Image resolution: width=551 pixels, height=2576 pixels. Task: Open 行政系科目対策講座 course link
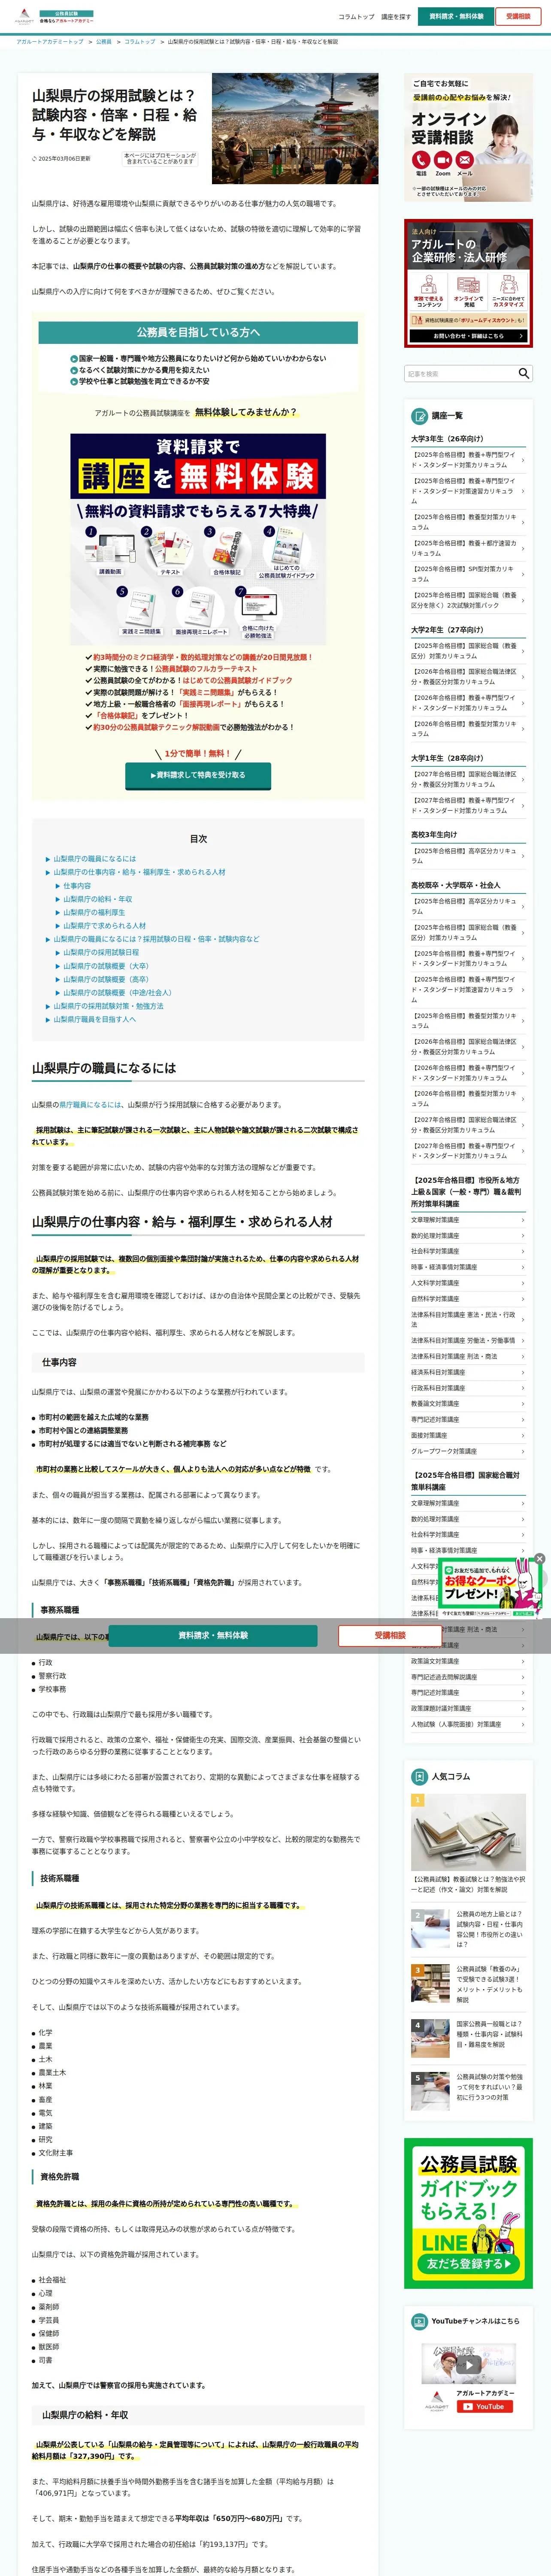click(x=468, y=1388)
